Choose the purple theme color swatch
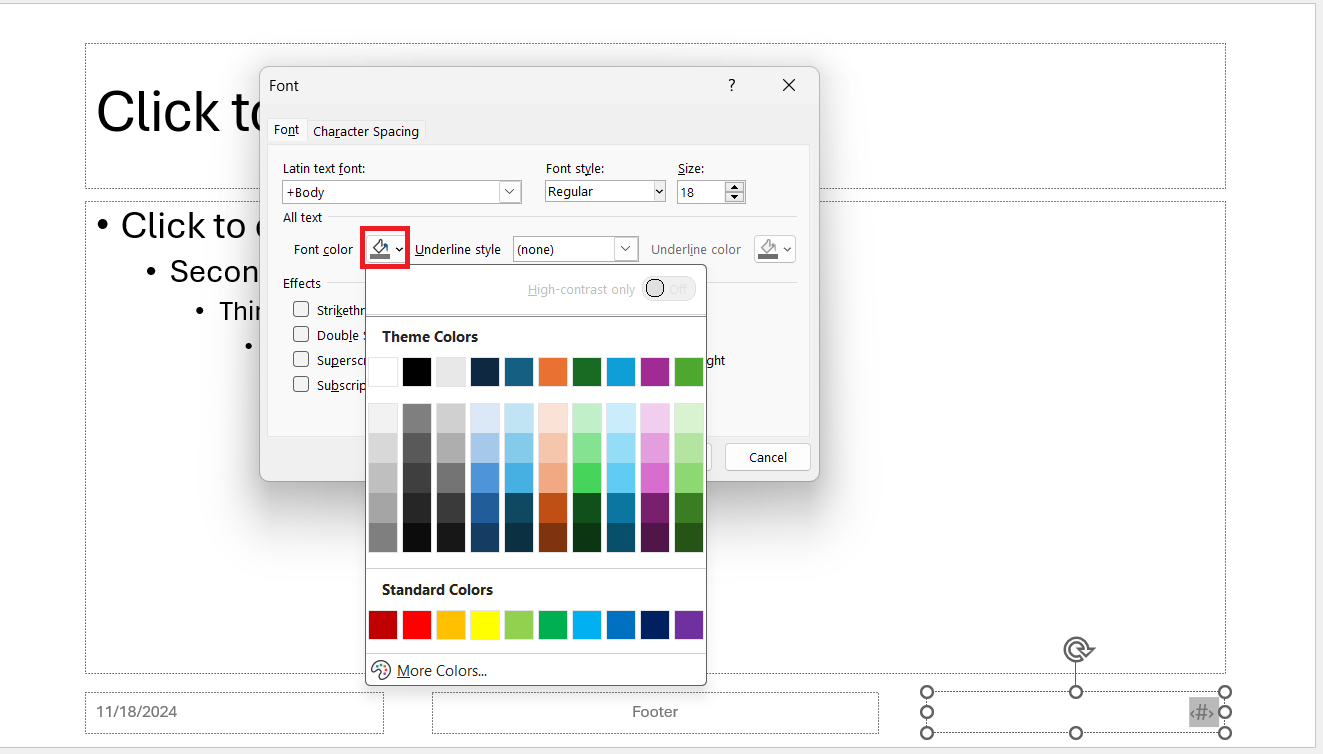1323x754 pixels. 655,372
